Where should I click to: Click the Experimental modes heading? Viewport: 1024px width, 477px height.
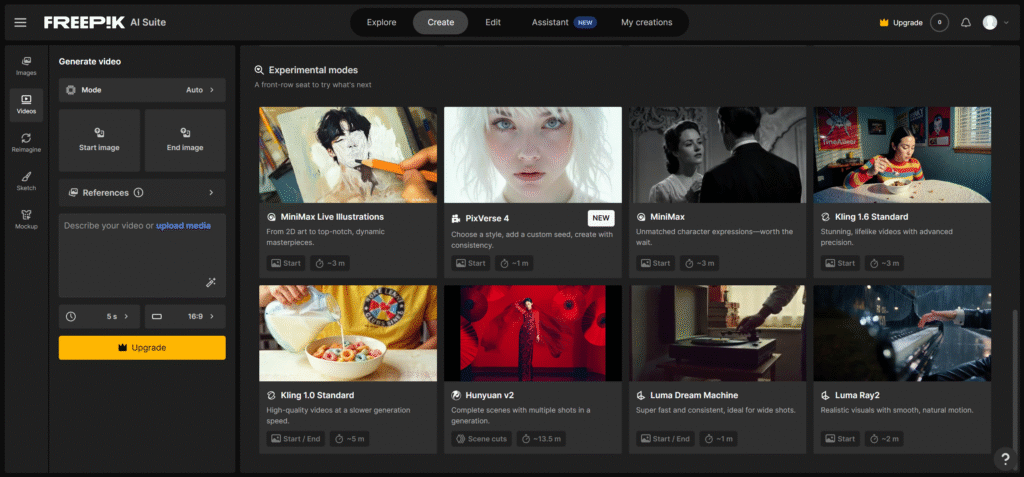(313, 70)
